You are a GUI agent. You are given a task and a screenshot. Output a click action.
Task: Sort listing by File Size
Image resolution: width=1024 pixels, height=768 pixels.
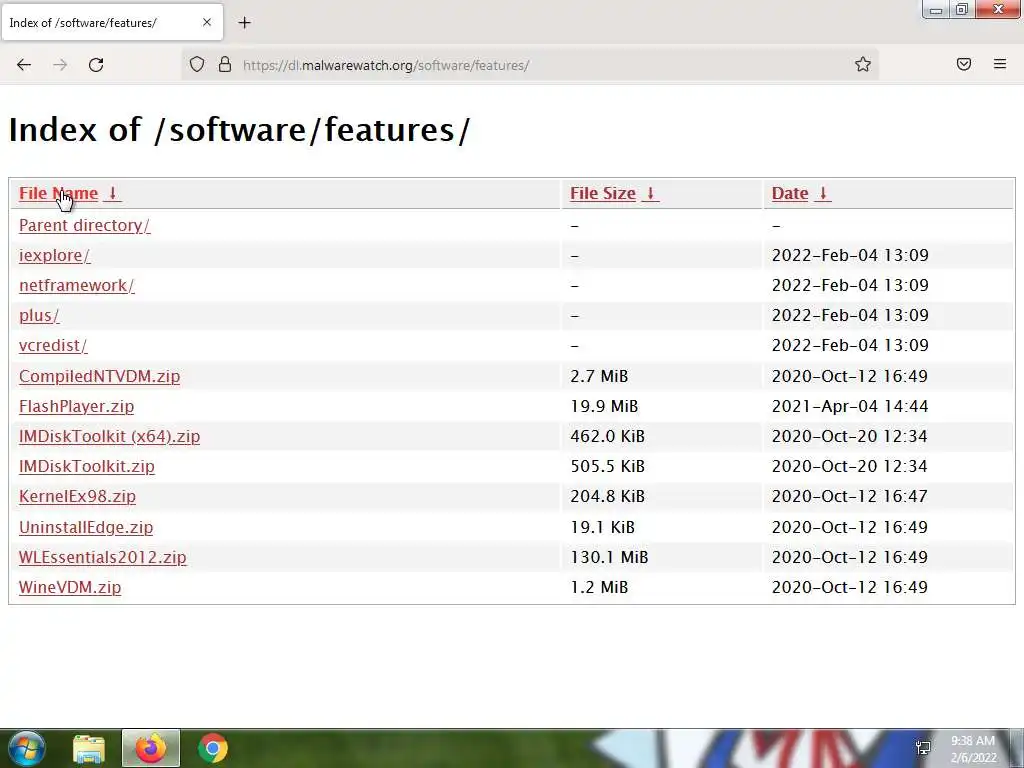pyautogui.click(x=603, y=193)
